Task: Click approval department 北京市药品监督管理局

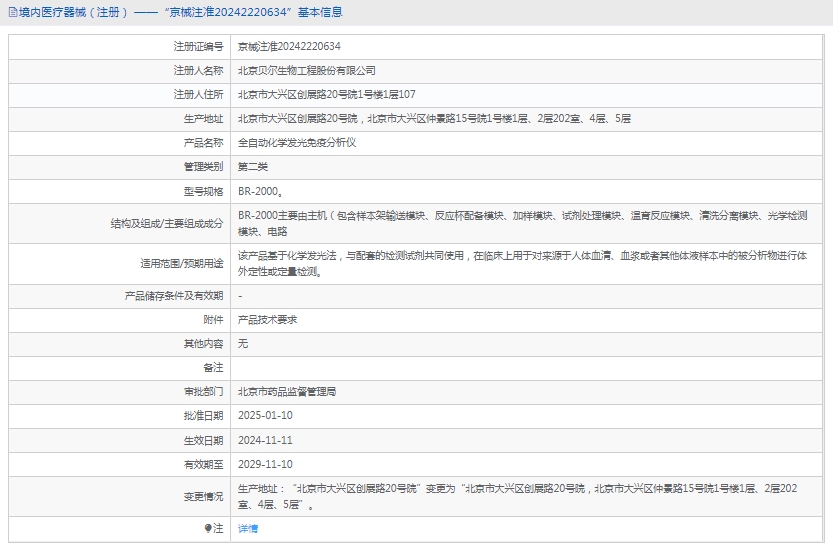Action: (287, 392)
